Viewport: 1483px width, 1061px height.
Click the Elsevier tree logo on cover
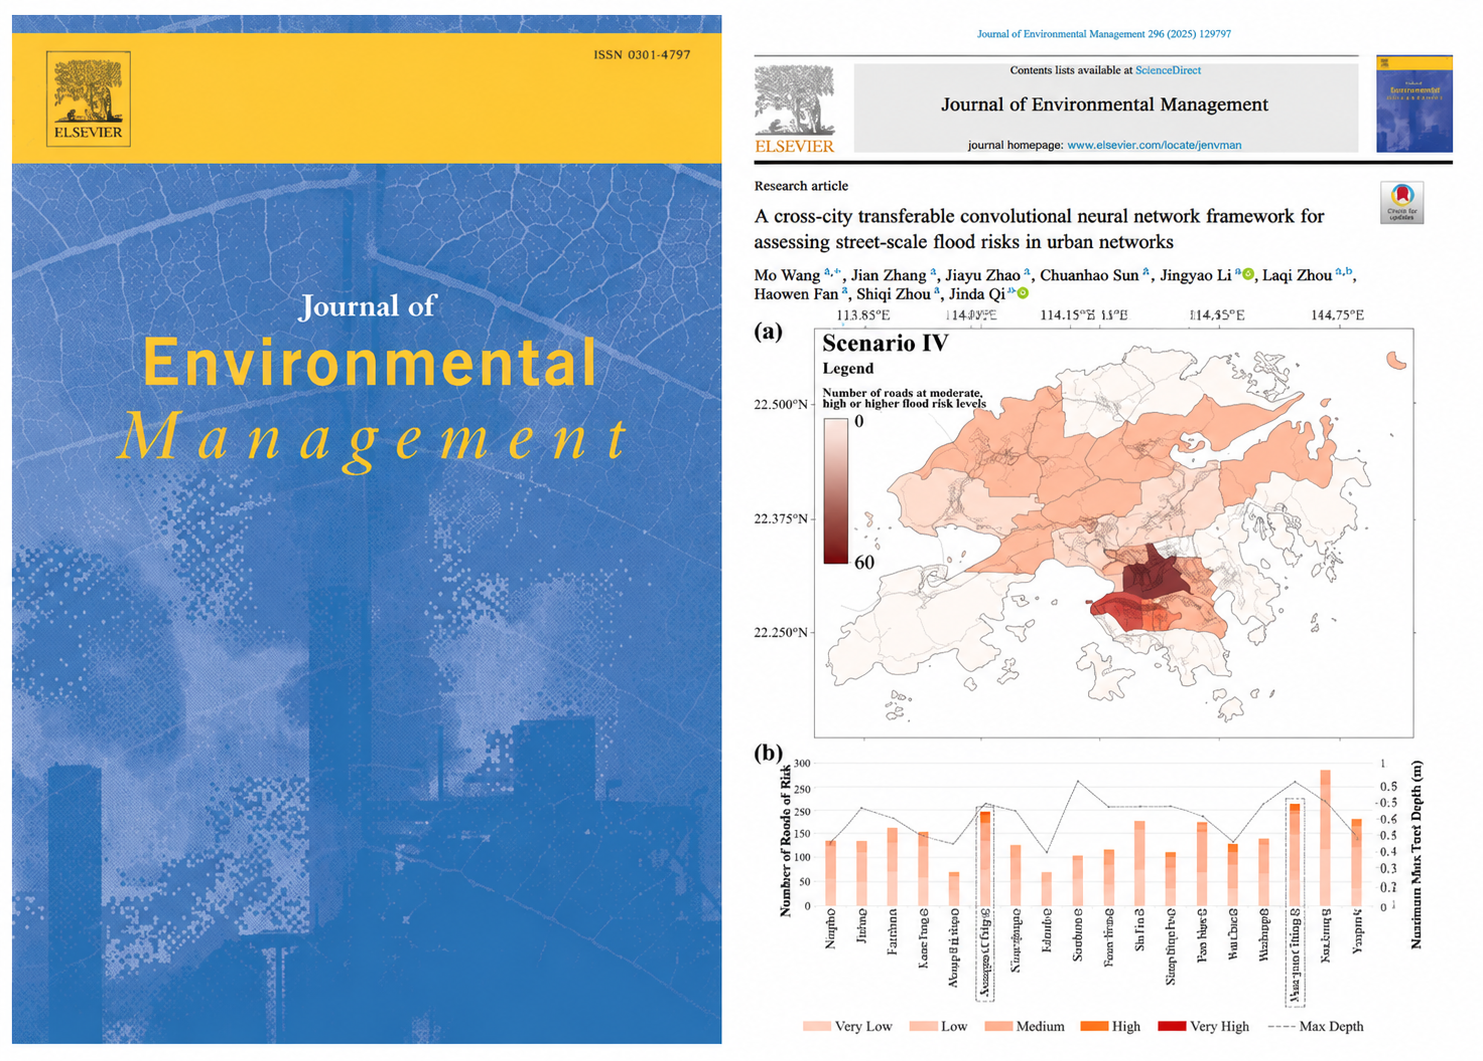pyautogui.click(x=88, y=98)
